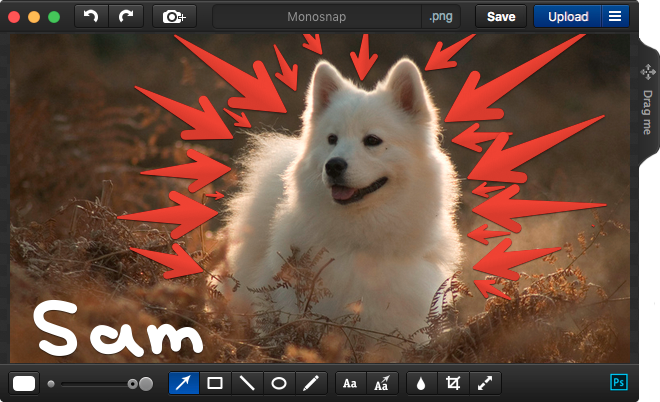Open the white color swatch picker
Screen dimensions: 660x402
coord(24,383)
